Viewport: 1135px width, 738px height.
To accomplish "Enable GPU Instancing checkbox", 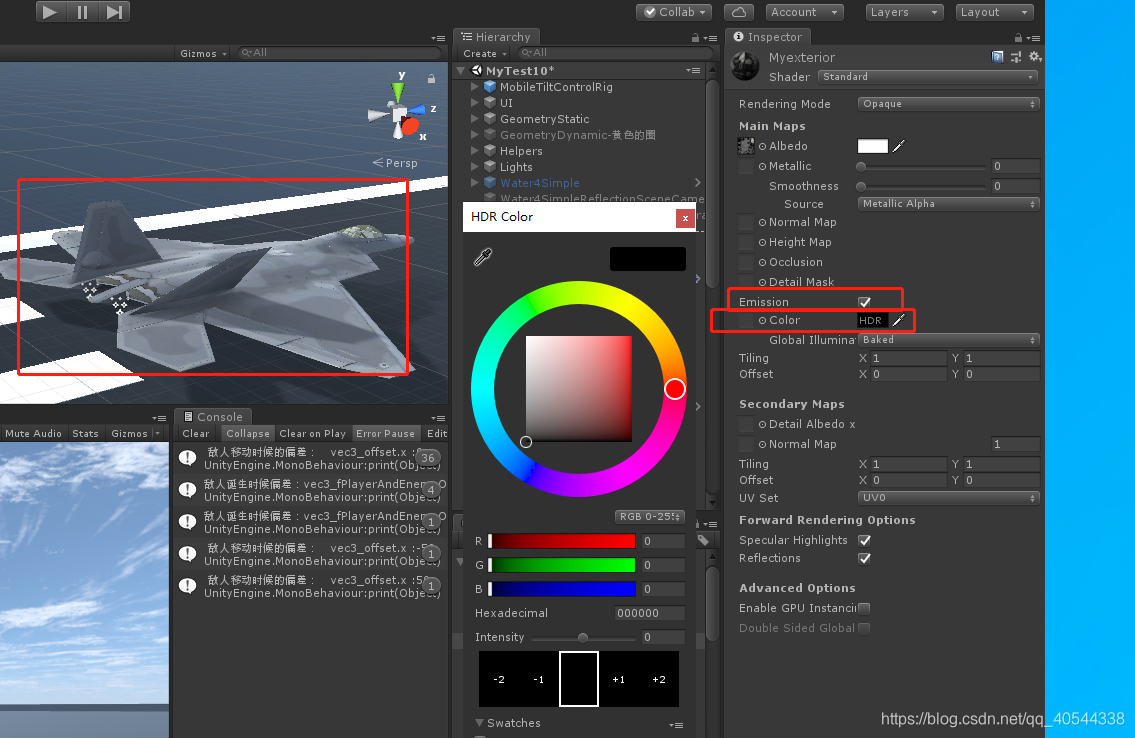I will 864,608.
